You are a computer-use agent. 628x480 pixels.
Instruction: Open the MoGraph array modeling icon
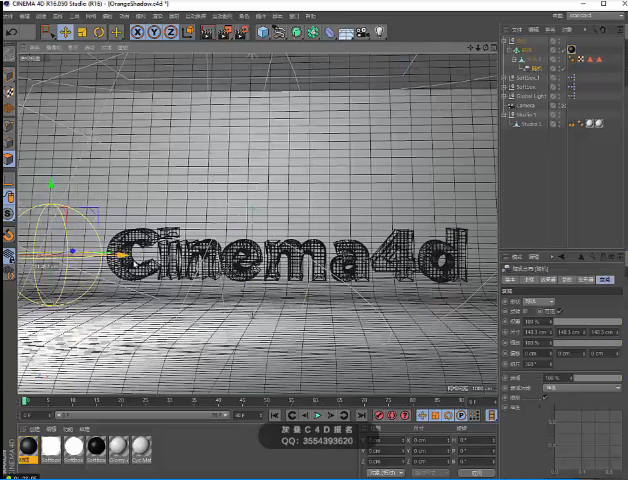tap(313, 32)
